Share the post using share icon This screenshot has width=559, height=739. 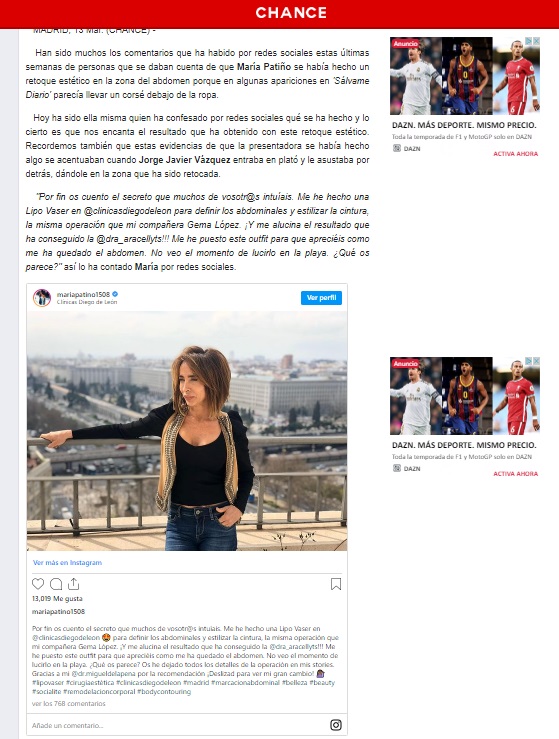click(74, 584)
